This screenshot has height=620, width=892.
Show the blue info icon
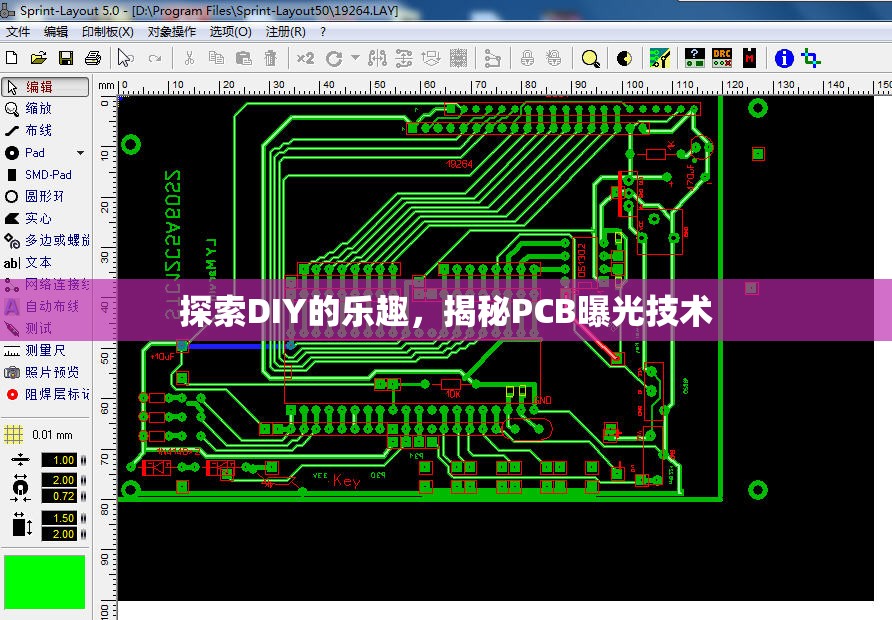coord(784,58)
